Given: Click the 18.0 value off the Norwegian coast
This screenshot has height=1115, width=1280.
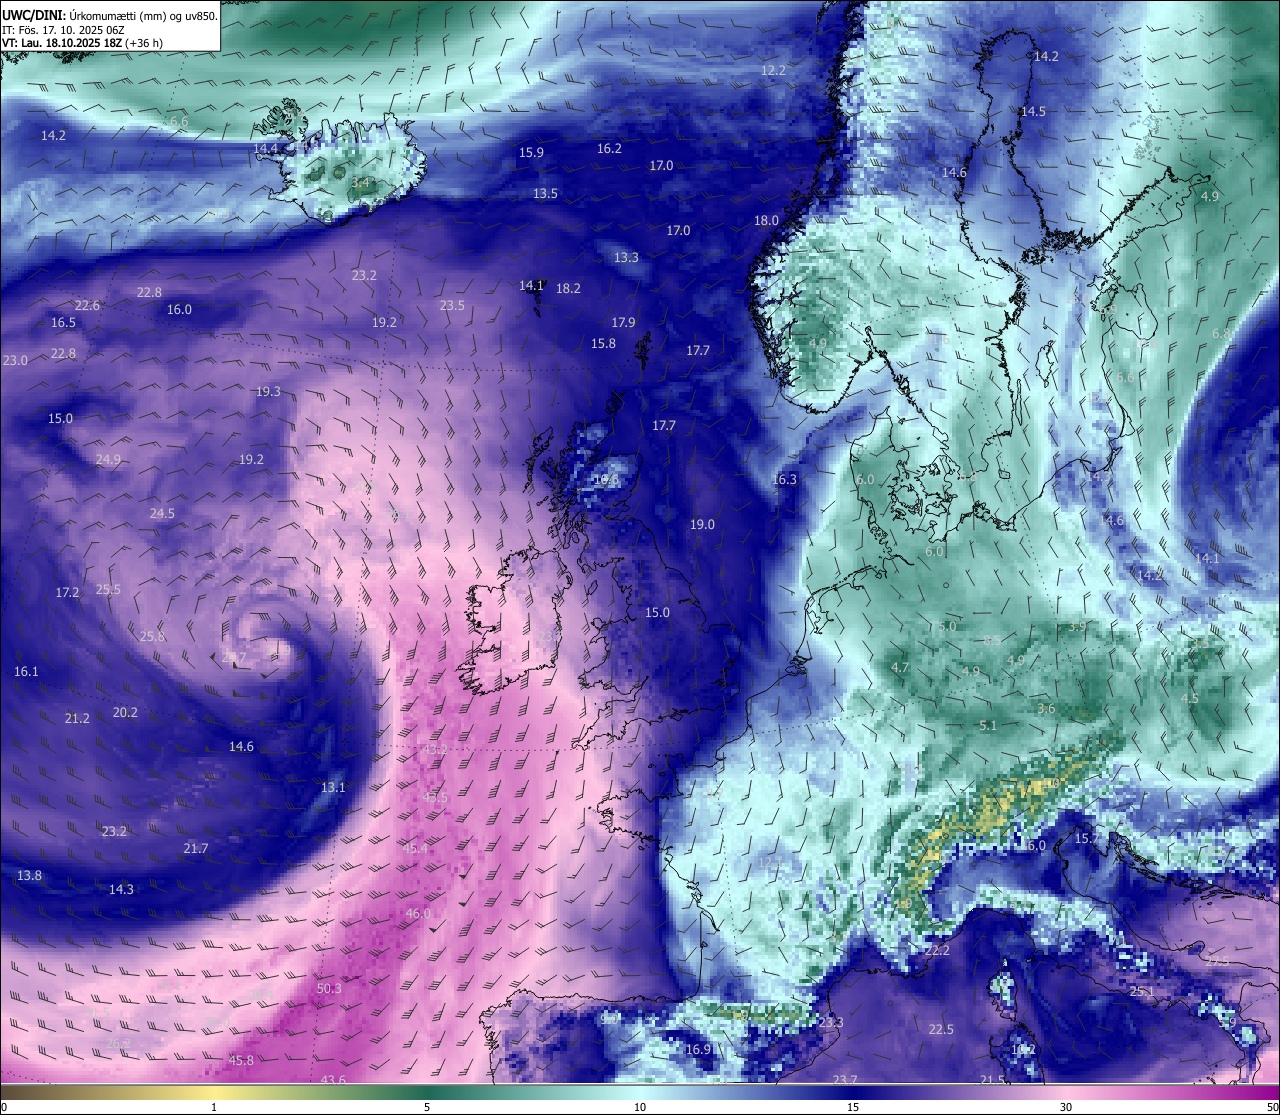Looking at the screenshot, I should tap(766, 220).
